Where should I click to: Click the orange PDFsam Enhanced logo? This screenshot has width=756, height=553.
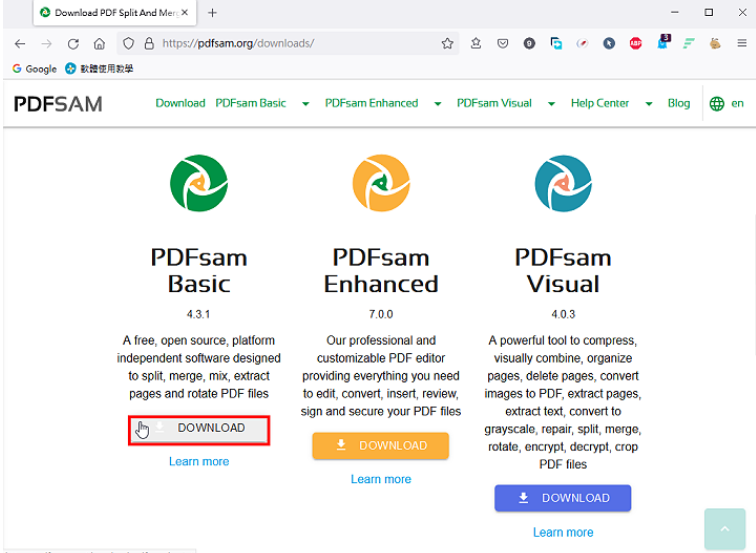[381, 183]
